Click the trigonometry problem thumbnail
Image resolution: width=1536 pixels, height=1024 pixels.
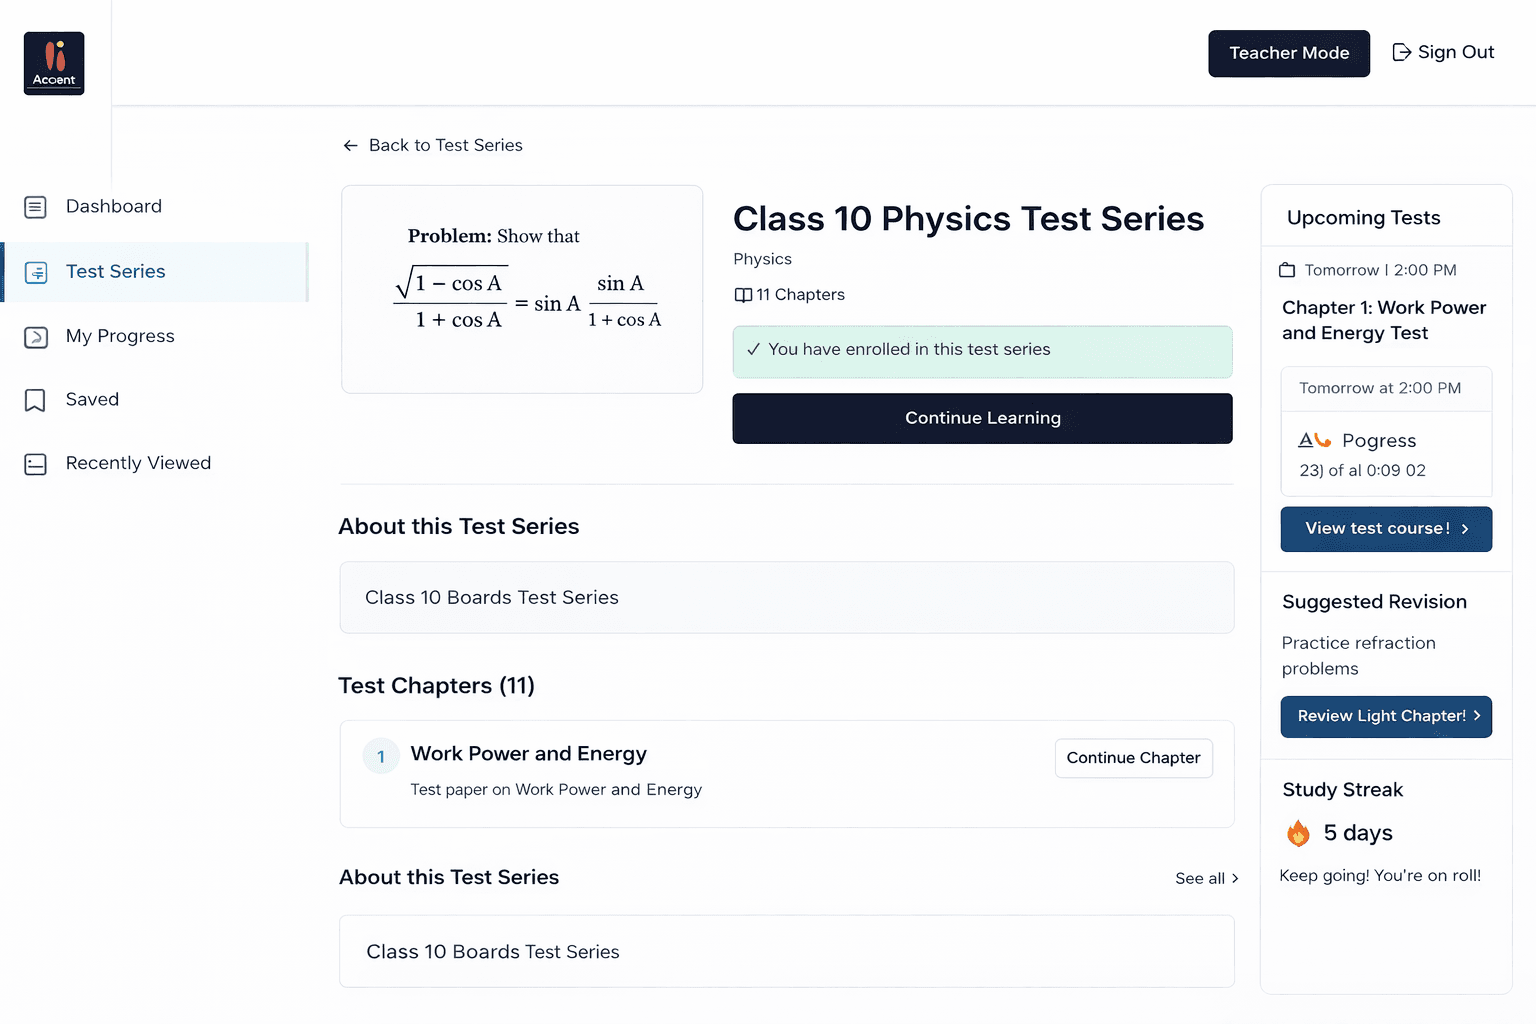click(x=522, y=289)
